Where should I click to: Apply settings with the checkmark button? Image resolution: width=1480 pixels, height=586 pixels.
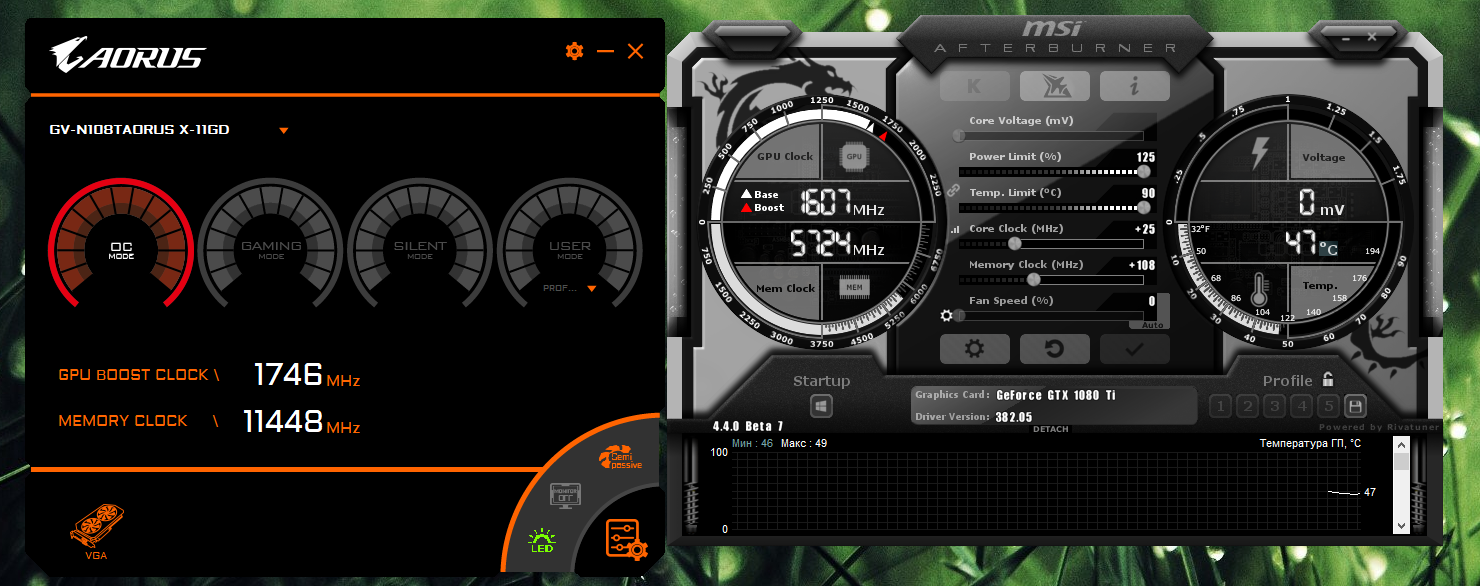[x=1135, y=349]
